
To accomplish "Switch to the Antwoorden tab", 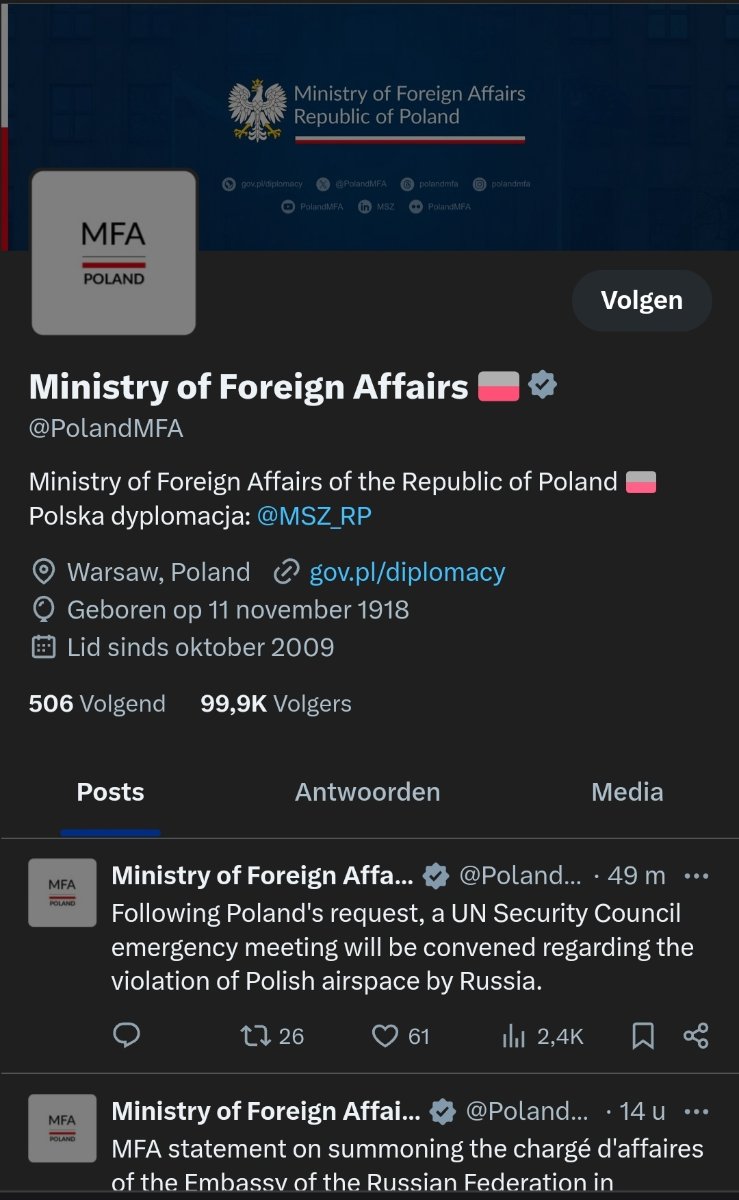I will point(367,792).
